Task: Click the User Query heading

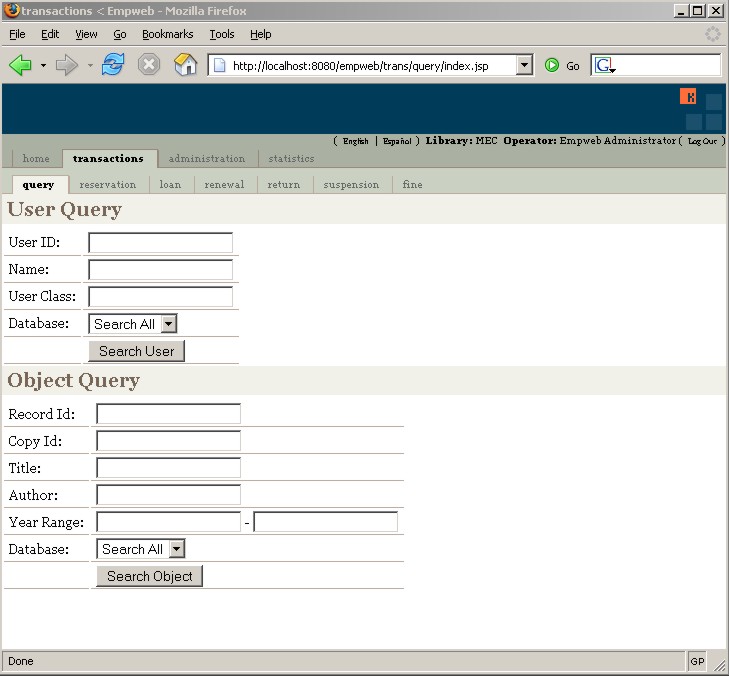Action: 64,209
